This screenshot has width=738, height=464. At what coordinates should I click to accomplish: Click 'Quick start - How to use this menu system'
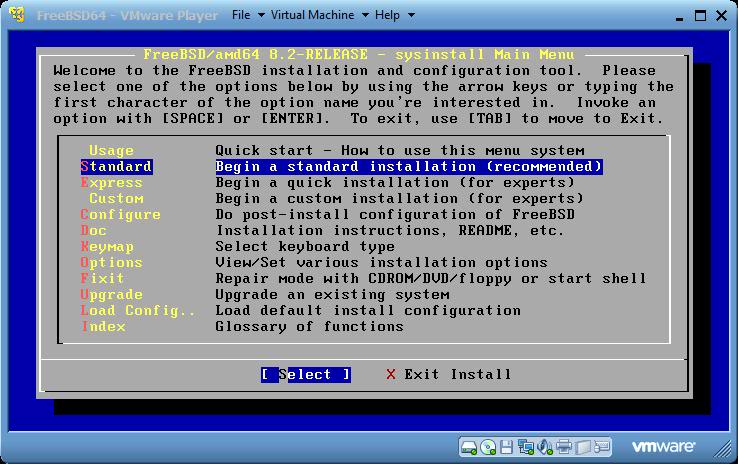[x=400, y=151]
